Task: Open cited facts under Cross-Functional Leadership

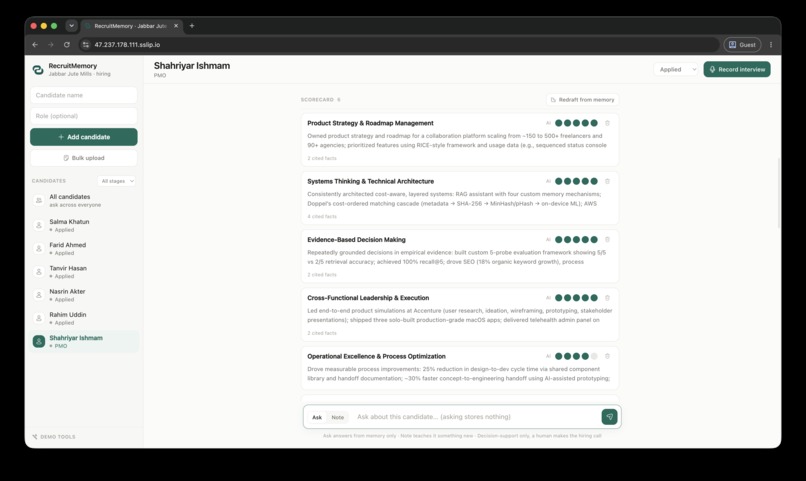Action: coord(322,333)
